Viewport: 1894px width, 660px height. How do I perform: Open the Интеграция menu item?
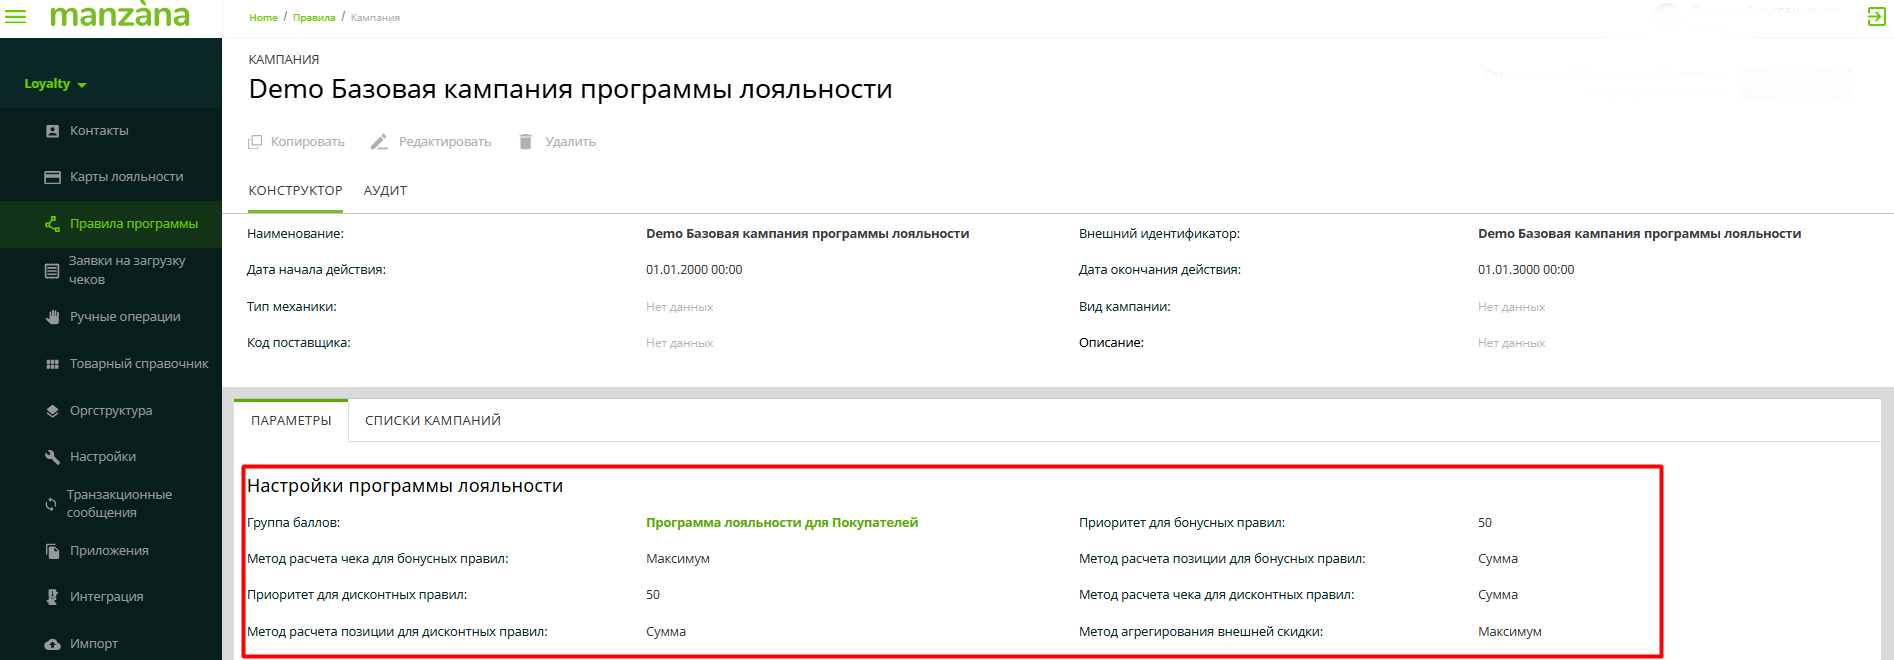tap(106, 597)
